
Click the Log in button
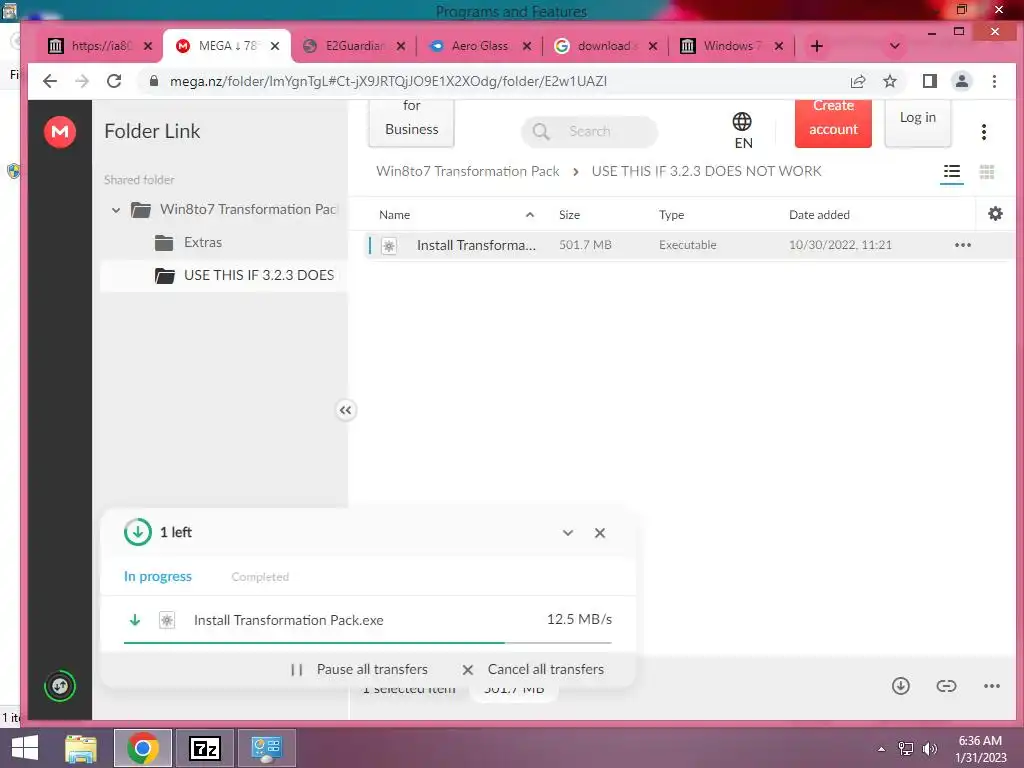[x=918, y=121]
